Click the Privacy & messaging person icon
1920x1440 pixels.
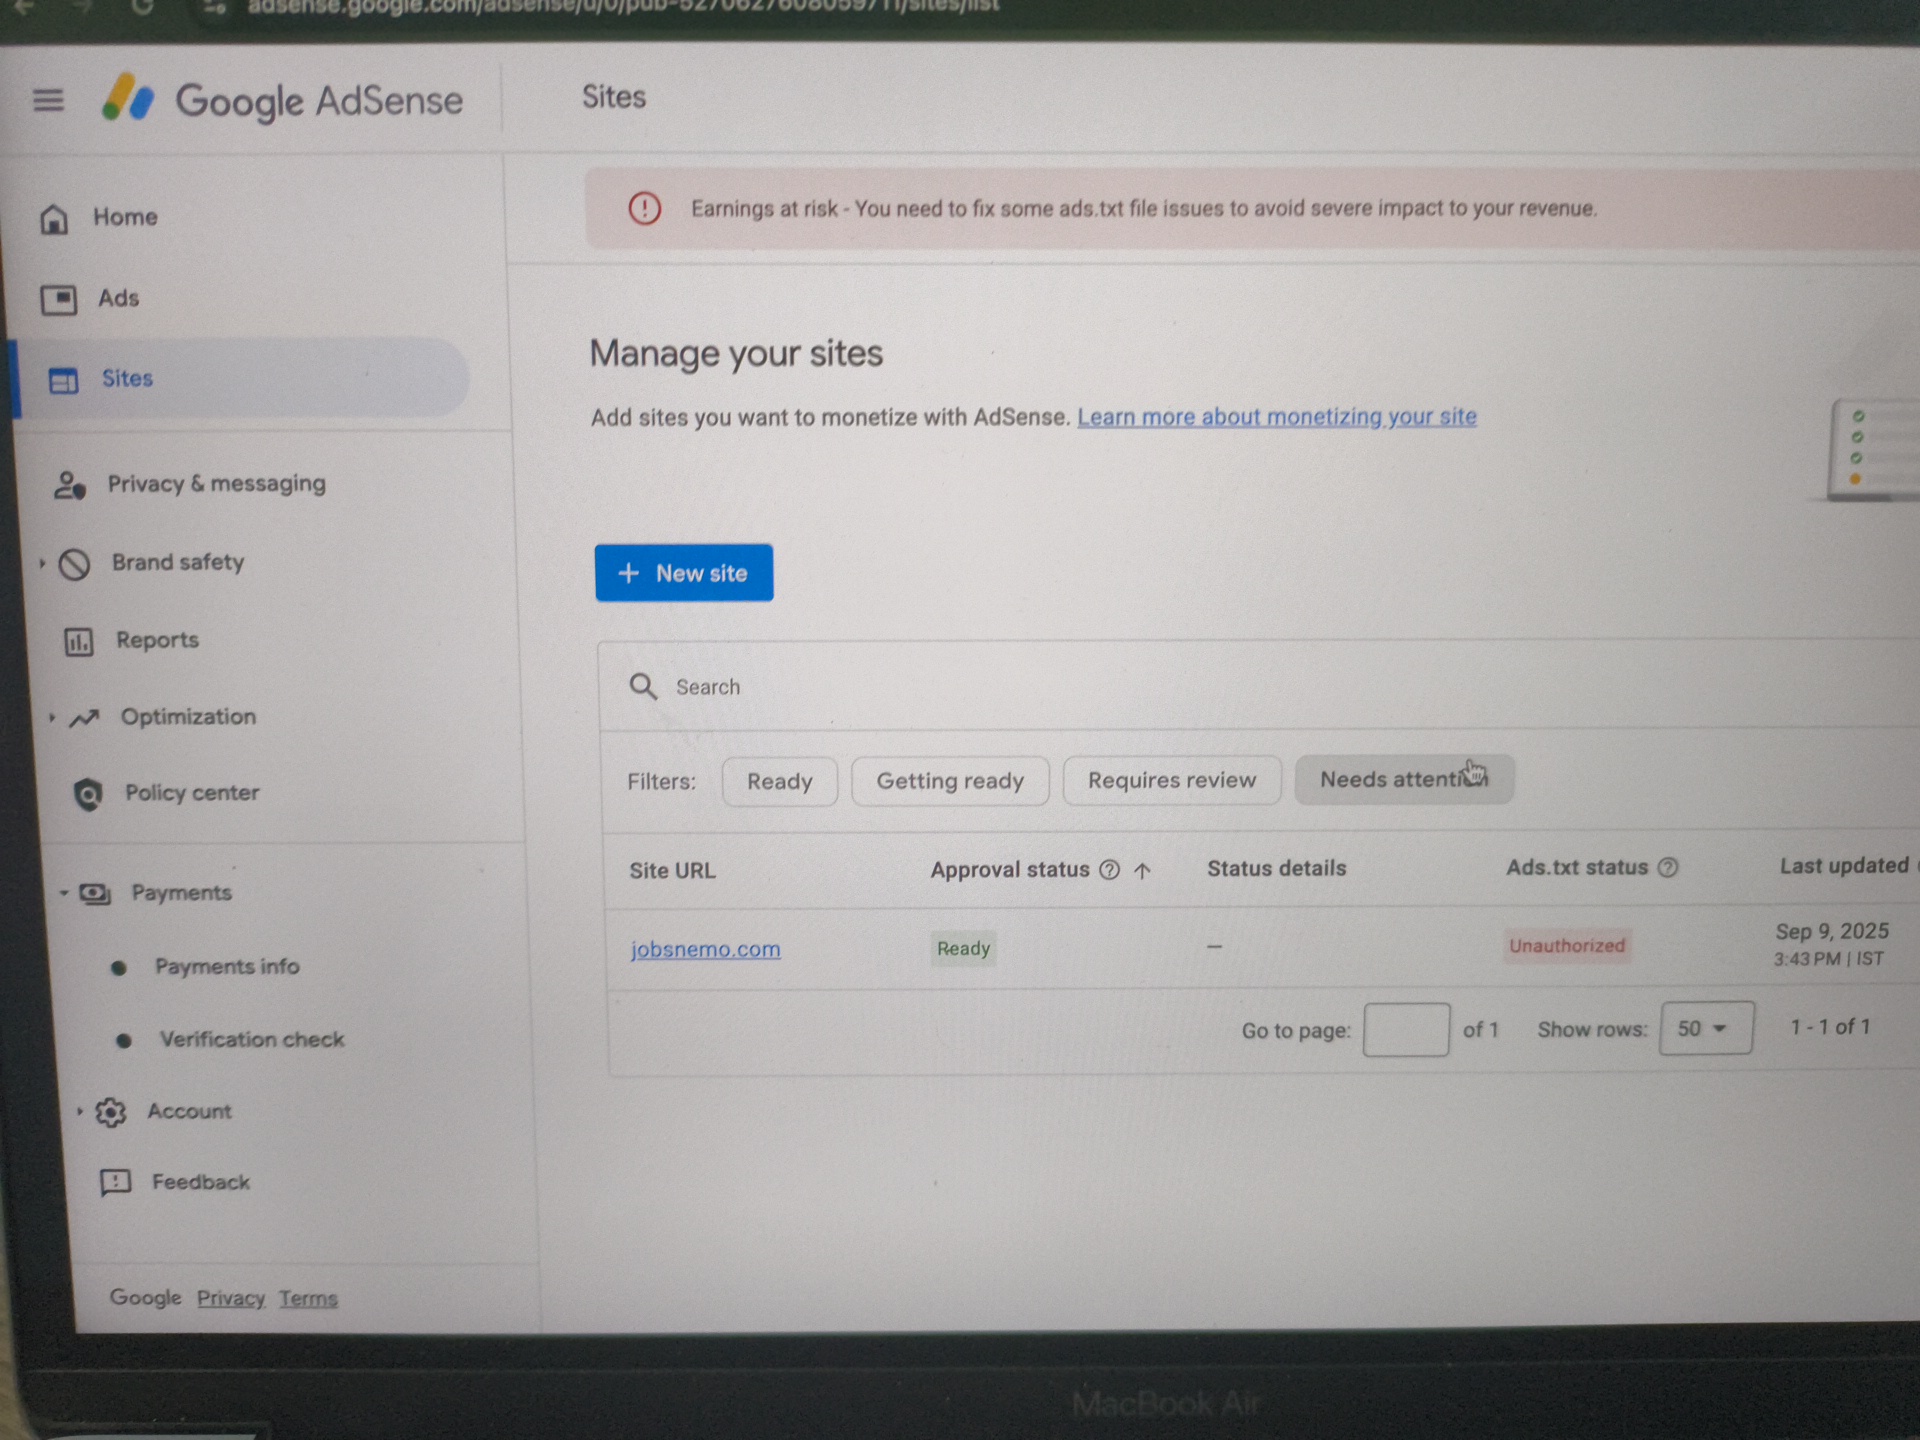(x=69, y=485)
